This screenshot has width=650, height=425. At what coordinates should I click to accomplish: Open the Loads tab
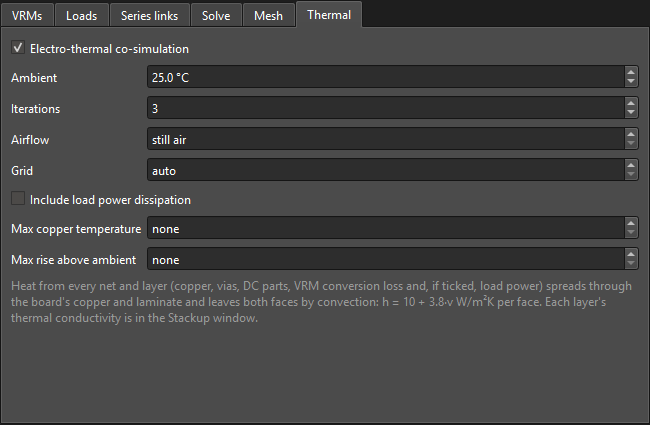[x=82, y=16]
